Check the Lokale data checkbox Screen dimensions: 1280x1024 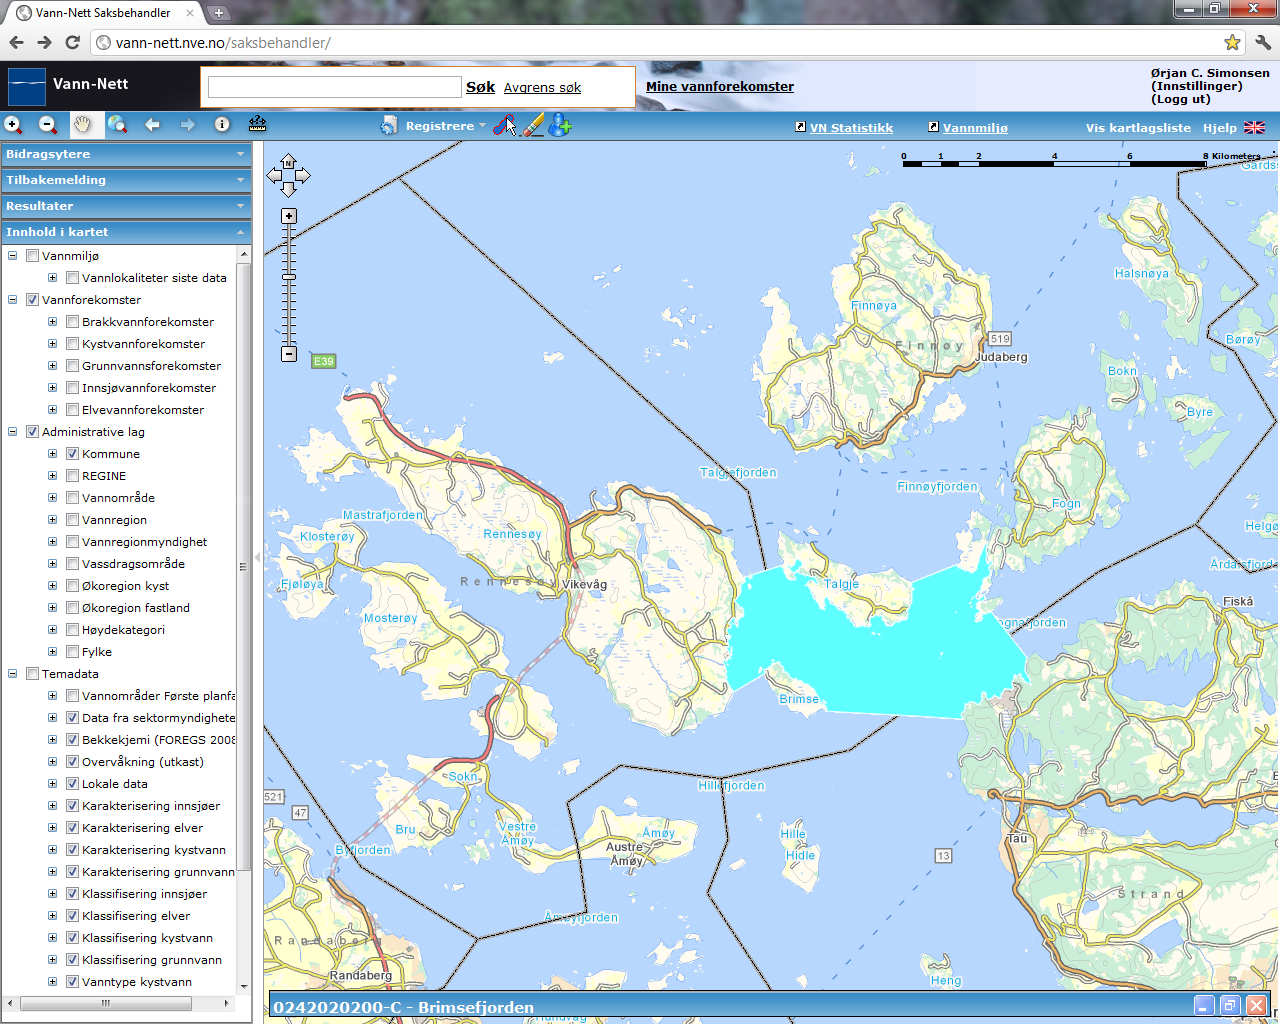tap(72, 784)
